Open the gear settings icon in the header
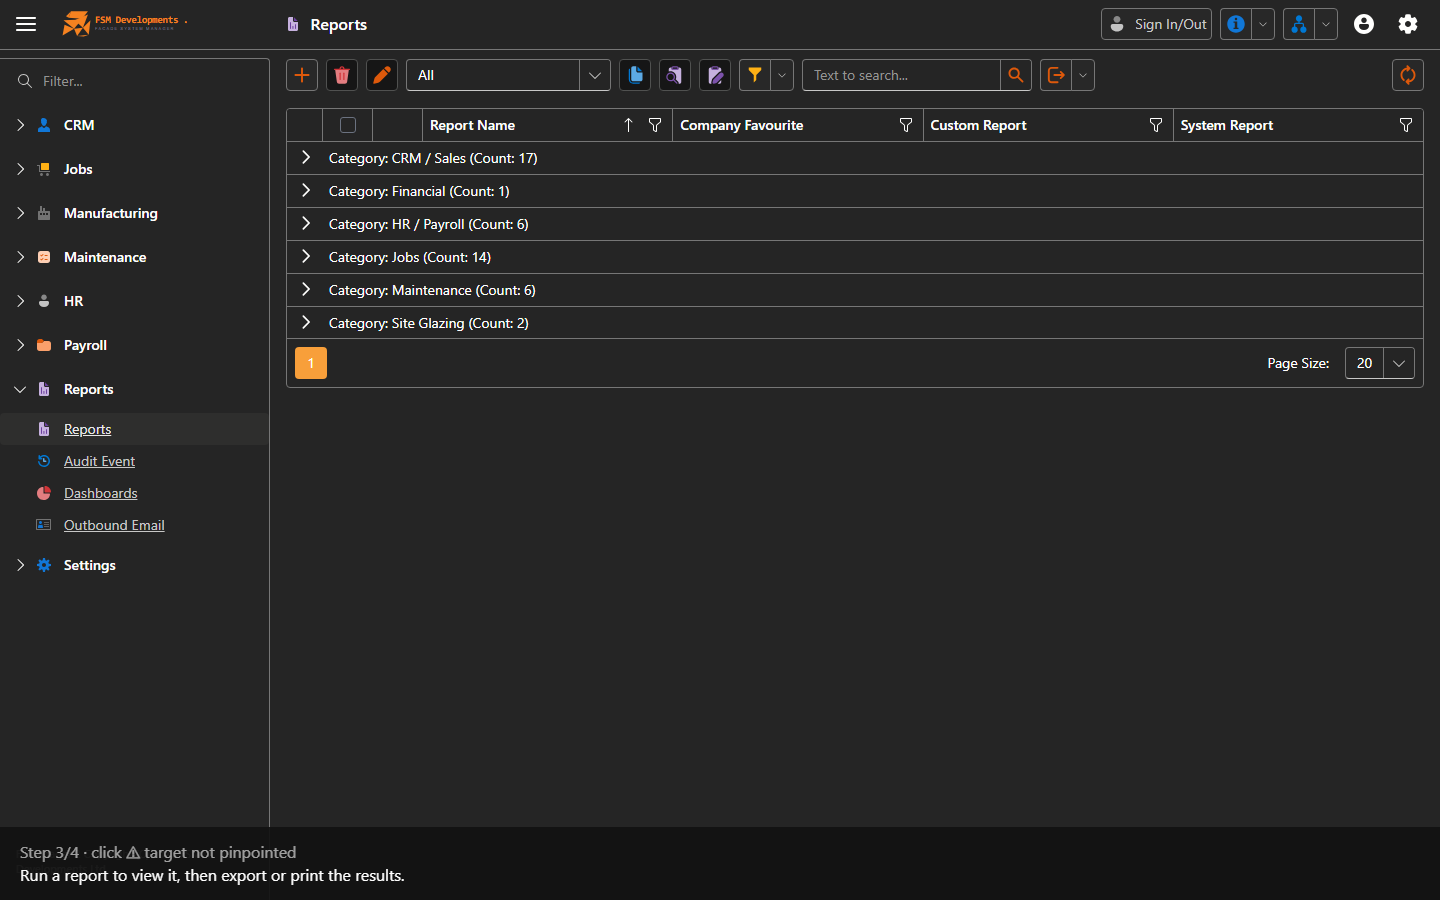Viewport: 1440px width, 900px height. (1408, 24)
